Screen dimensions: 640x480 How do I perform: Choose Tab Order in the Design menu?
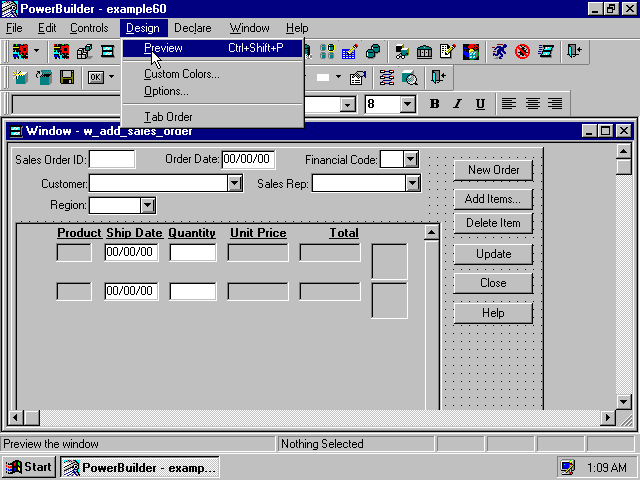click(x=212, y=117)
